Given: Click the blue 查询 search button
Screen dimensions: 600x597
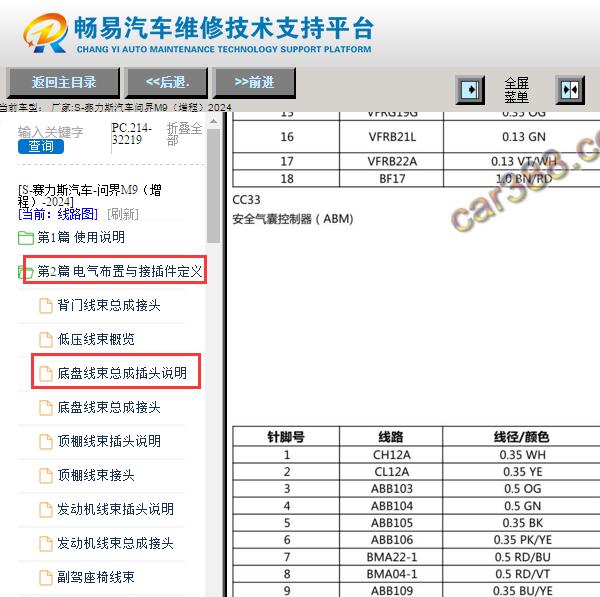Looking at the screenshot, I should (x=41, y=146).
